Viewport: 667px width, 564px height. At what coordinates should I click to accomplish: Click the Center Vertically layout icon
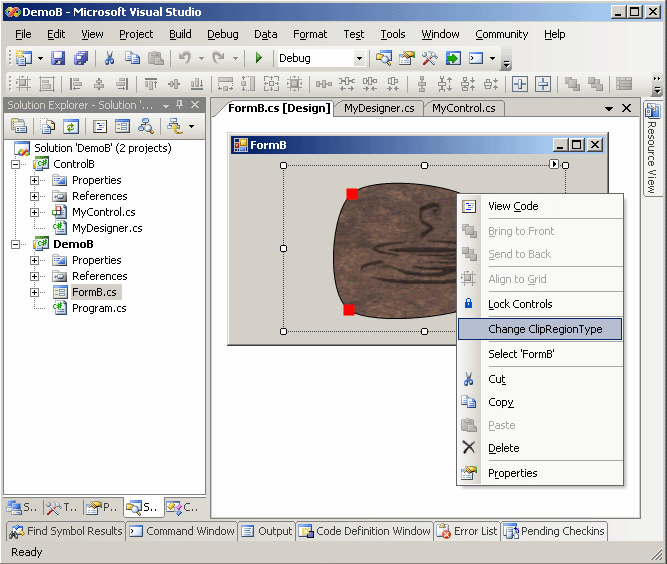[x=543, y=84]
